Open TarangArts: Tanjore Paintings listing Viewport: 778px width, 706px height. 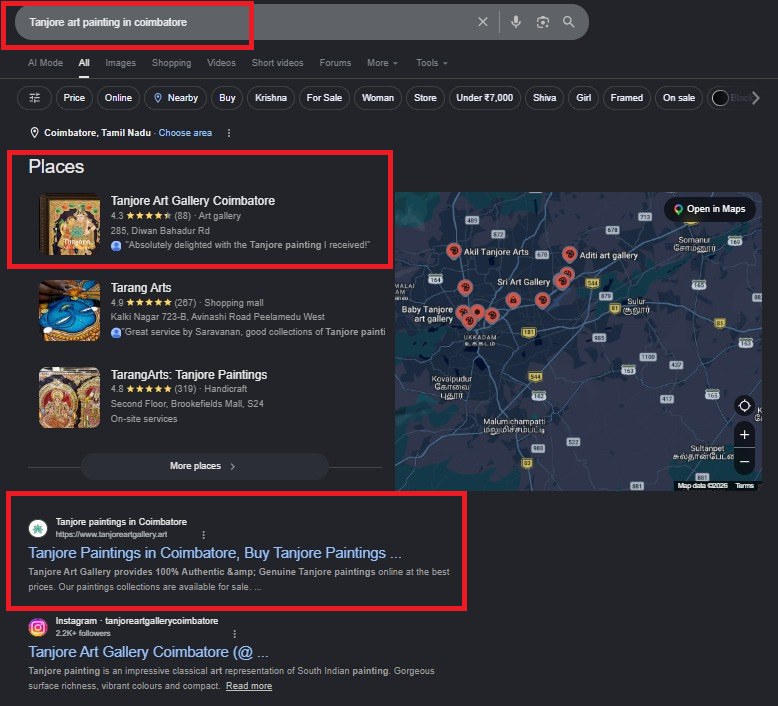click(189, 375)
